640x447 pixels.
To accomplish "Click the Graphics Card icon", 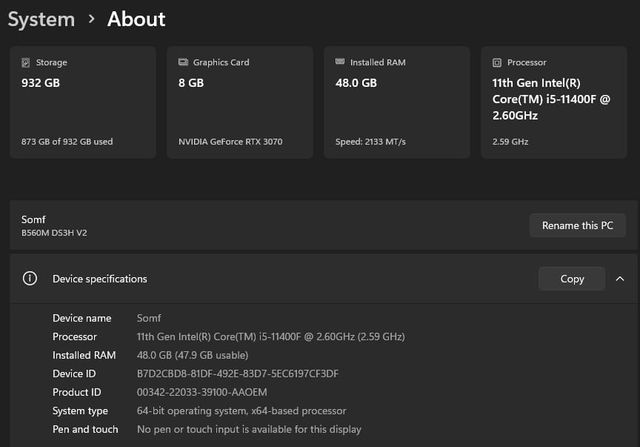I will 183,62.
